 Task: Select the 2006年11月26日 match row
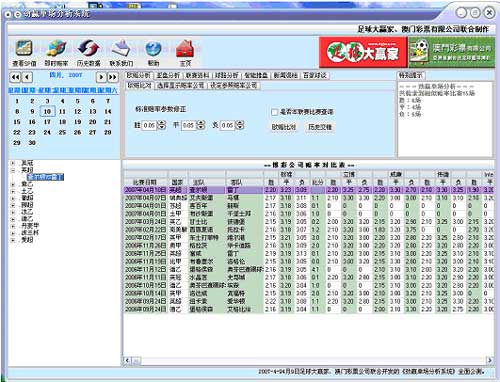(309, 246)
